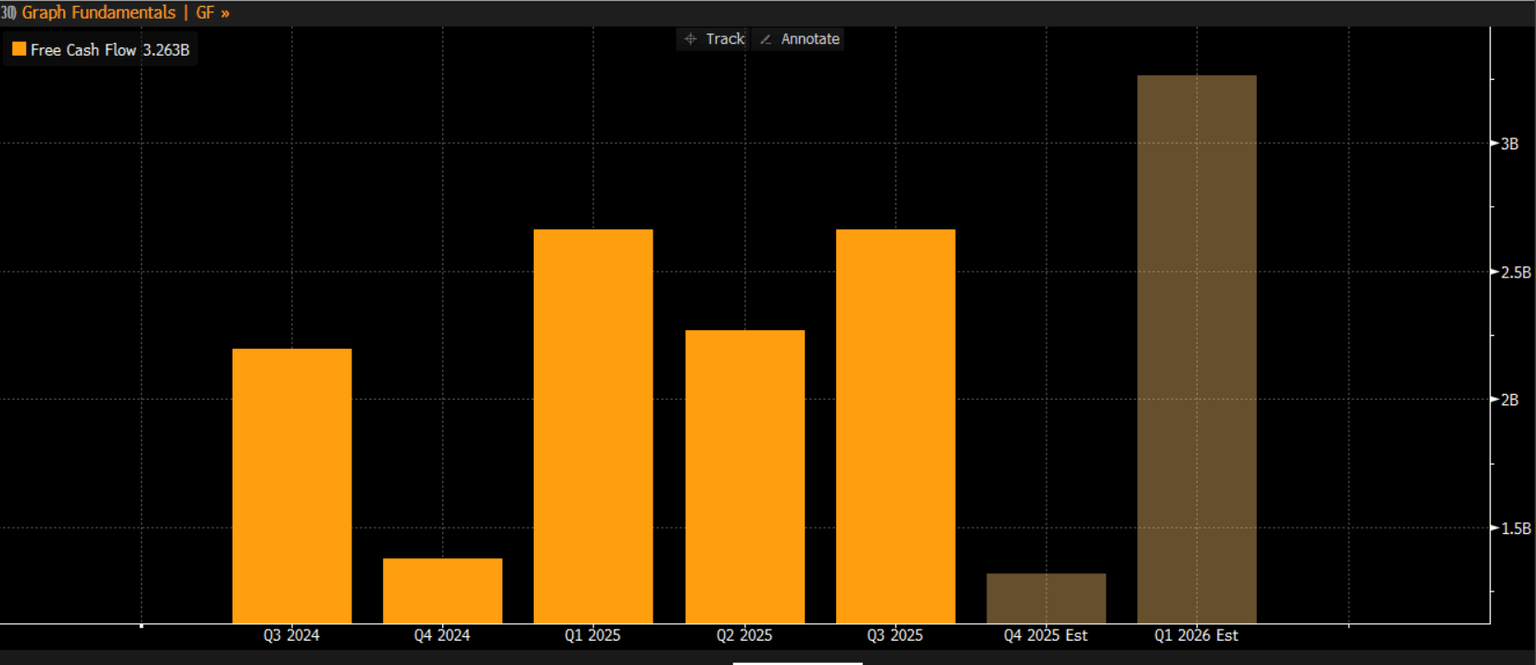Image resolution: width=1536 pixels, height=665 pixels.
Task: Select the Q1 2026 Est estimate bar
Action: 1197,349
